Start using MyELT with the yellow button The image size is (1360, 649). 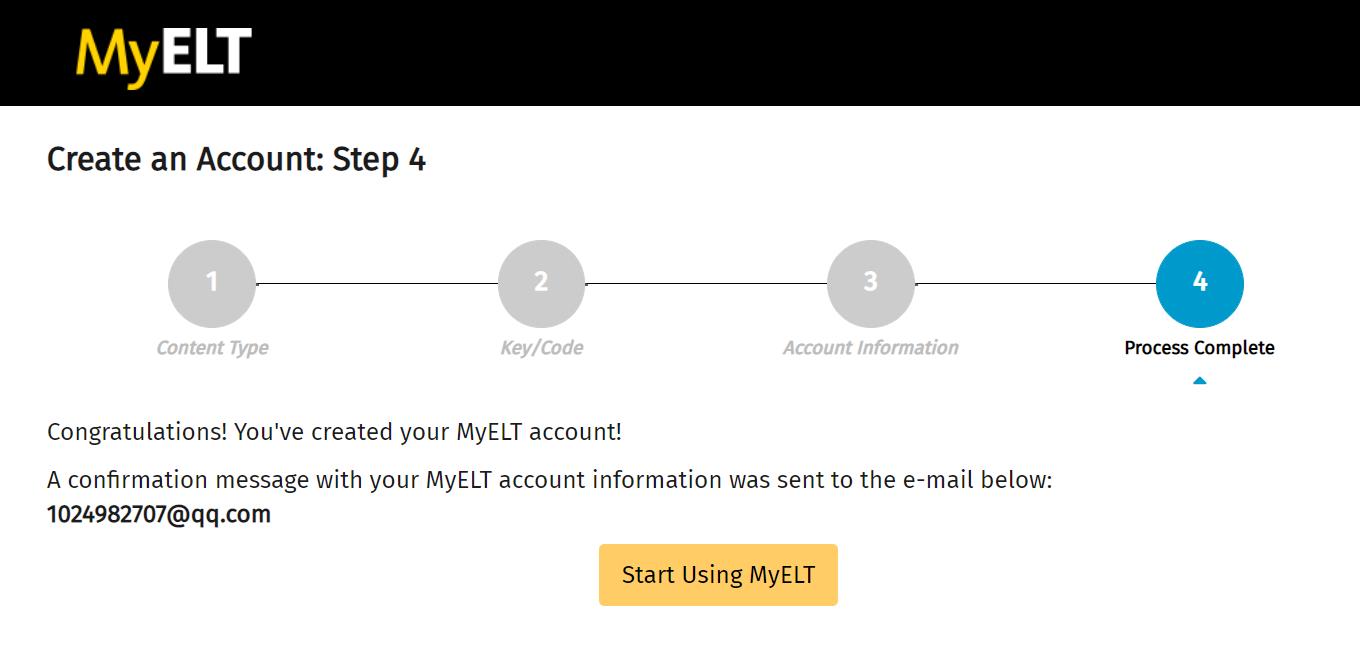pos(718,575)
